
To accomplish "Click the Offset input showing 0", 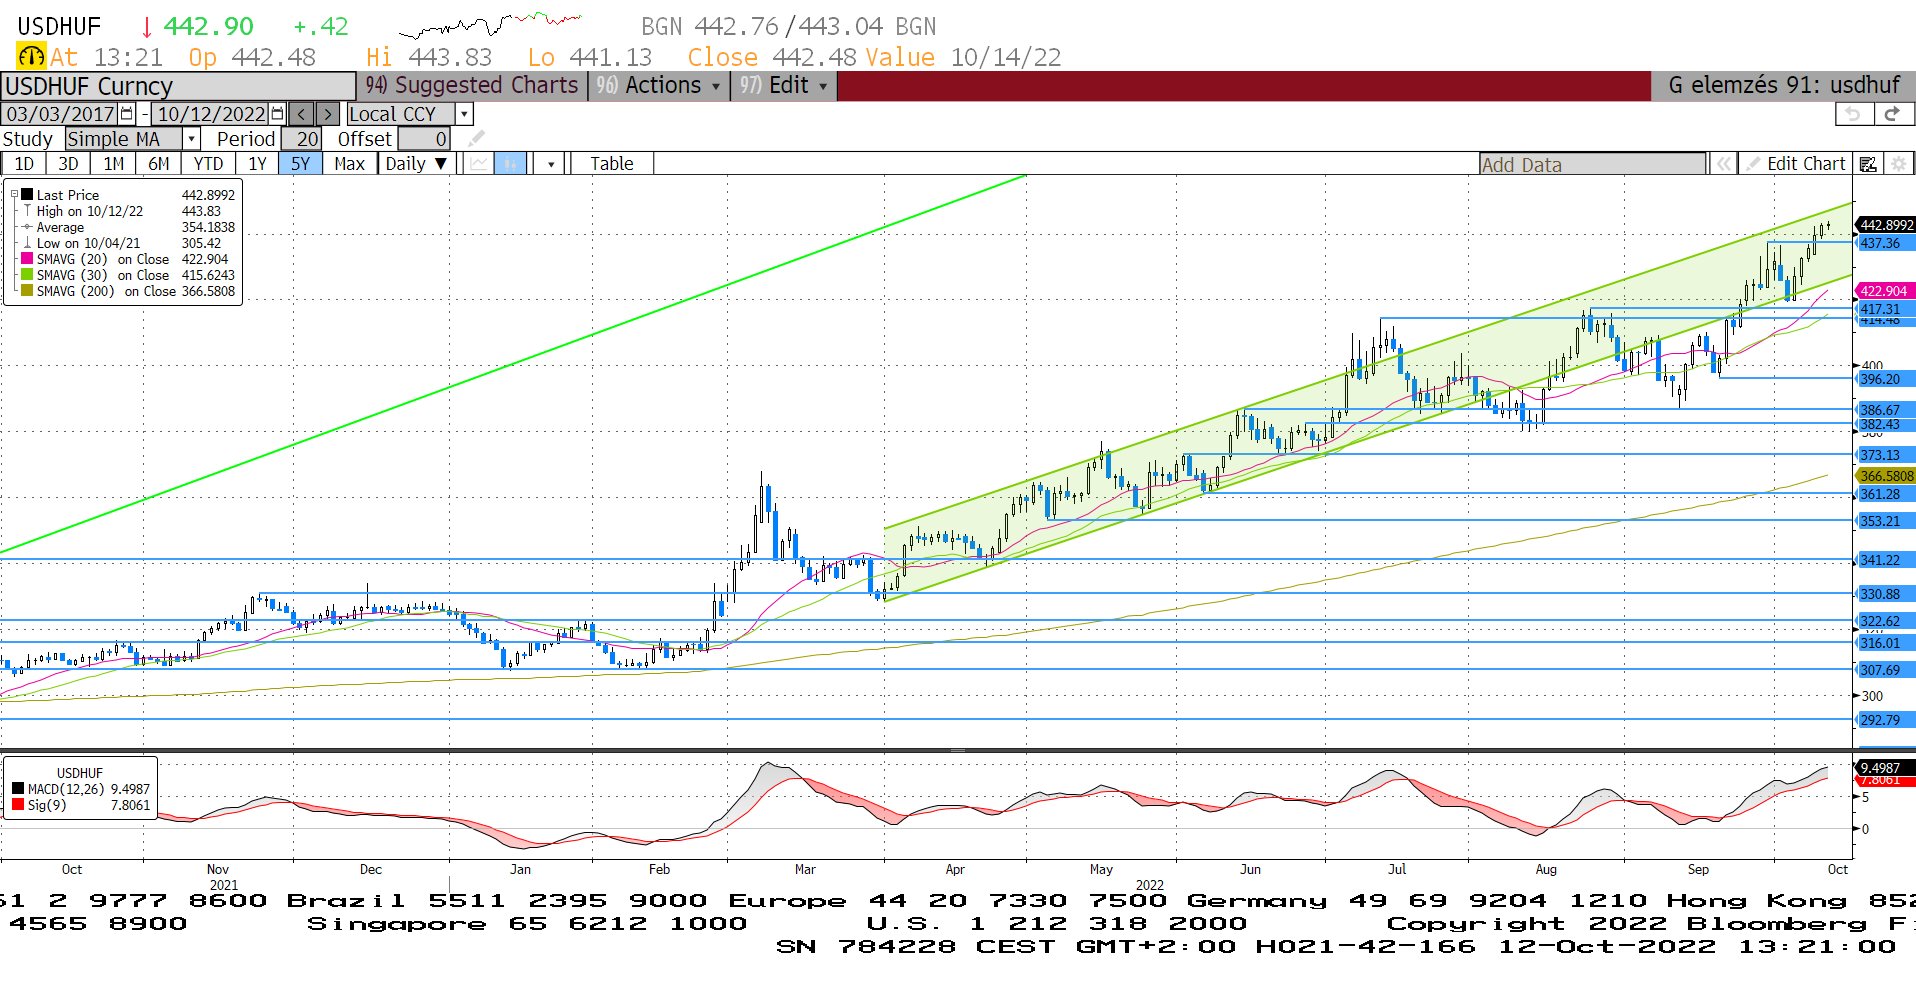I will point(424,139).
